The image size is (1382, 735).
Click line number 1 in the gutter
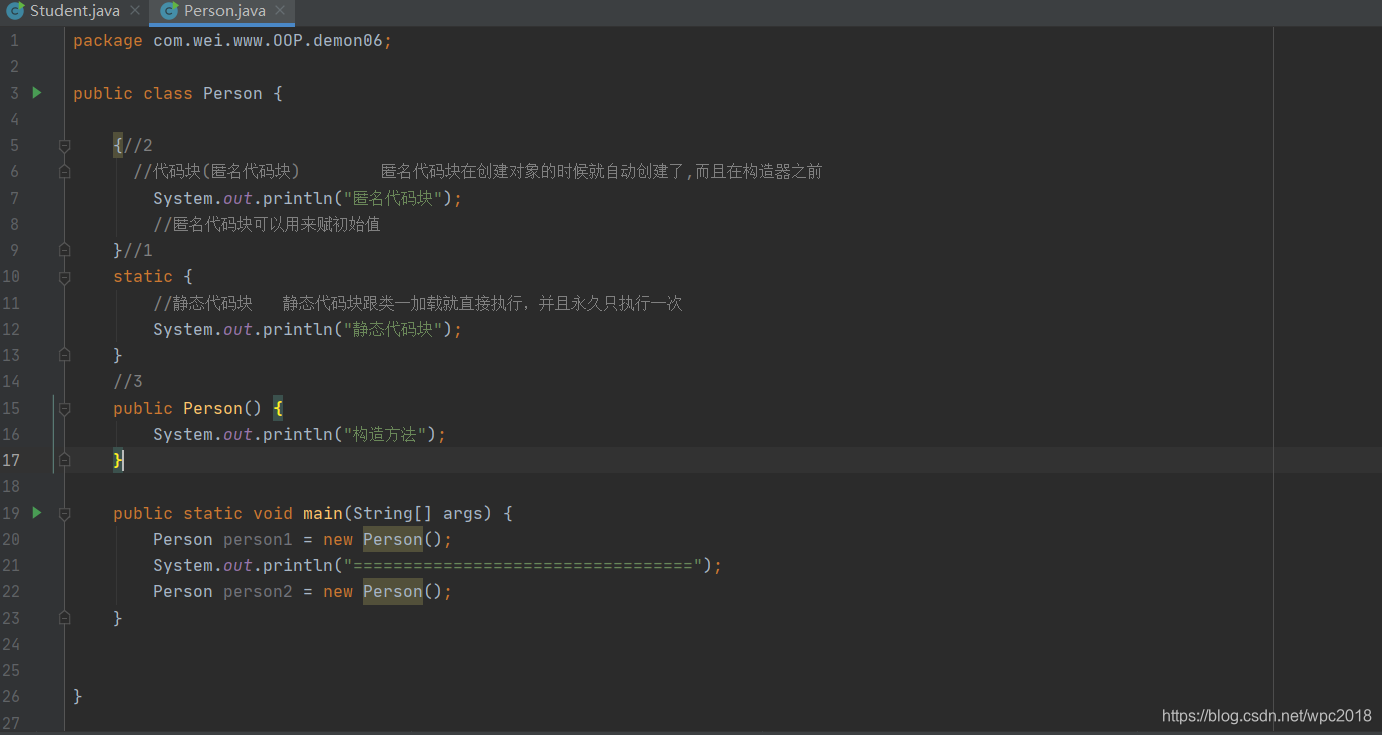(x=15, y=41)
